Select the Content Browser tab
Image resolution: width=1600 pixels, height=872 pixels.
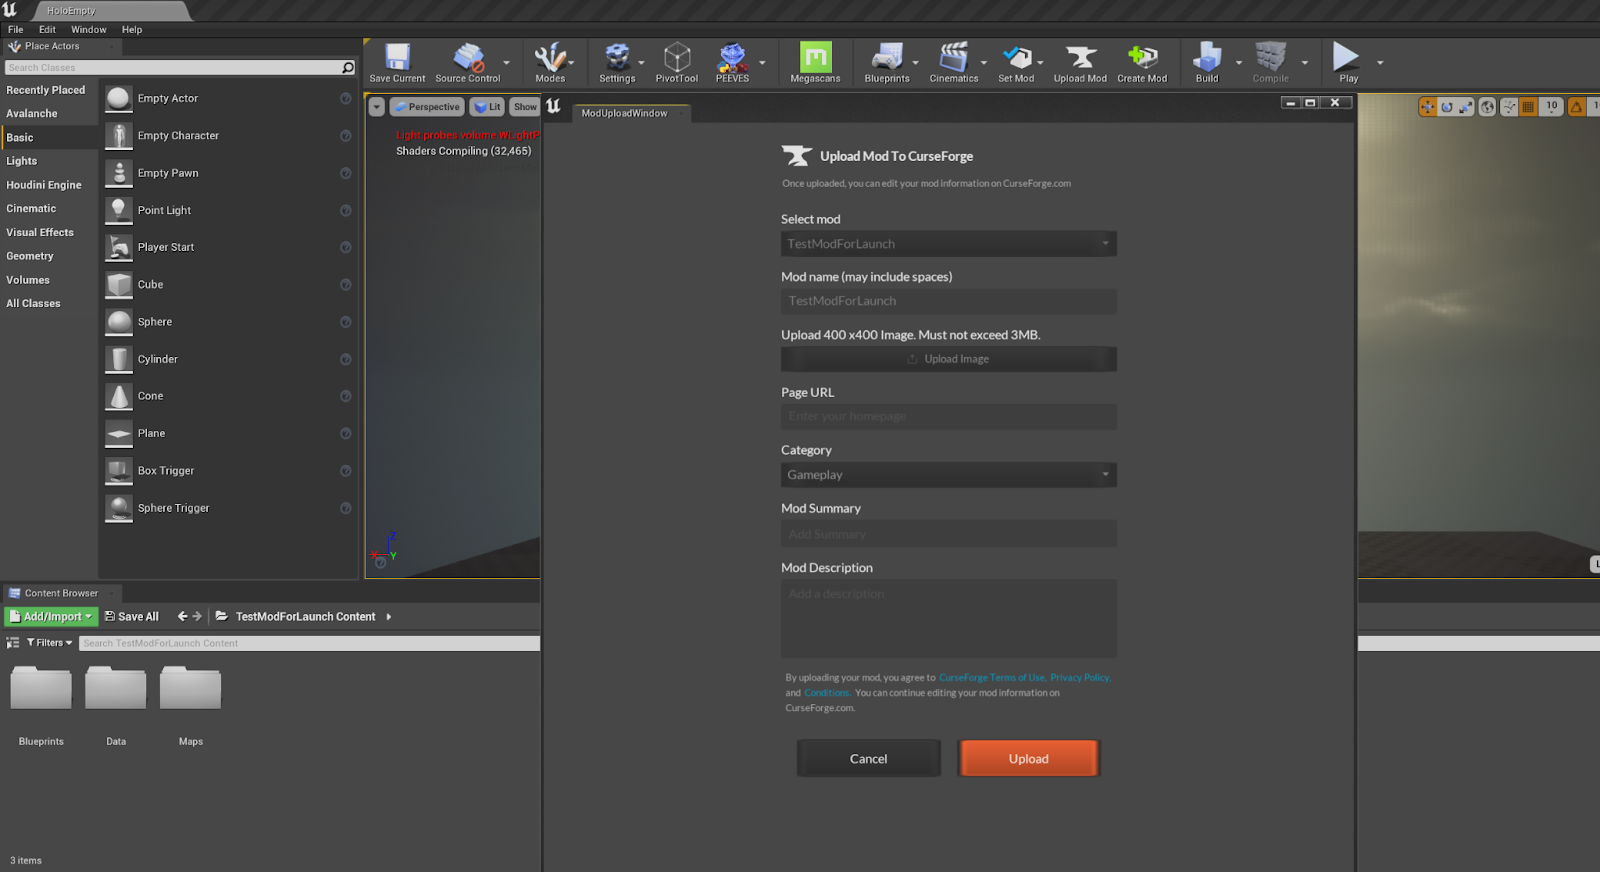[60, 593]
